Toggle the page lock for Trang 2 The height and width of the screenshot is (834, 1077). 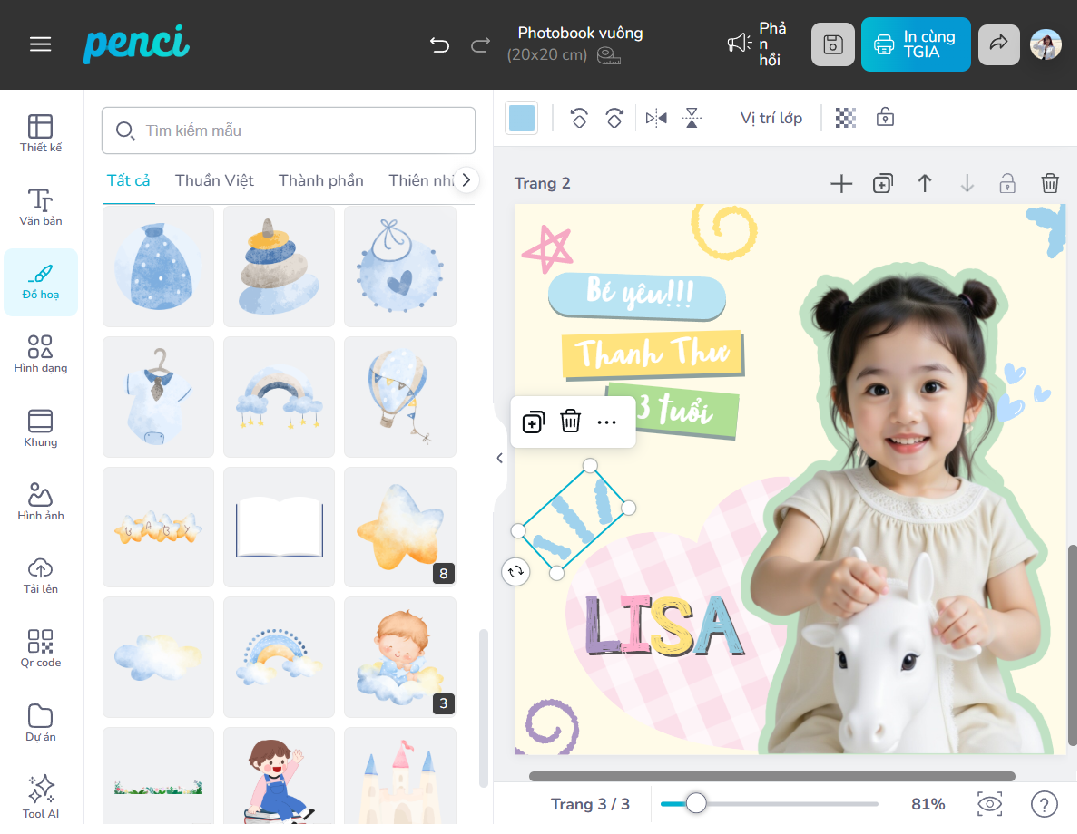pyautogui.click(x=1007, y=183)
